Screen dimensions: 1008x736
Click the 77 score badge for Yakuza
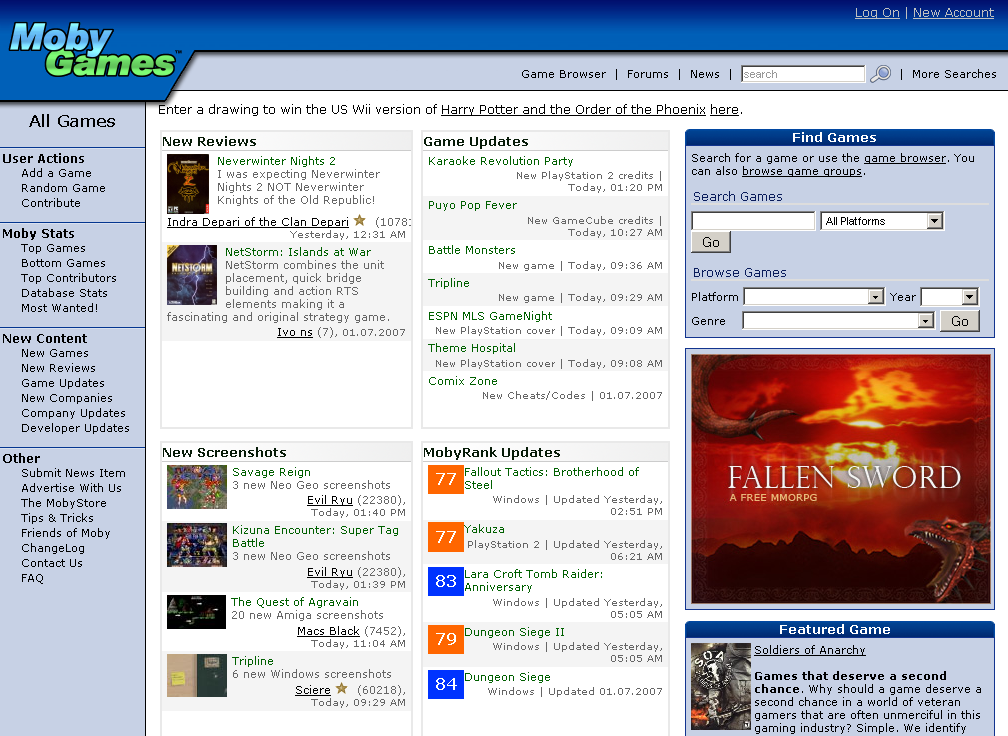[x=446, y=537]
